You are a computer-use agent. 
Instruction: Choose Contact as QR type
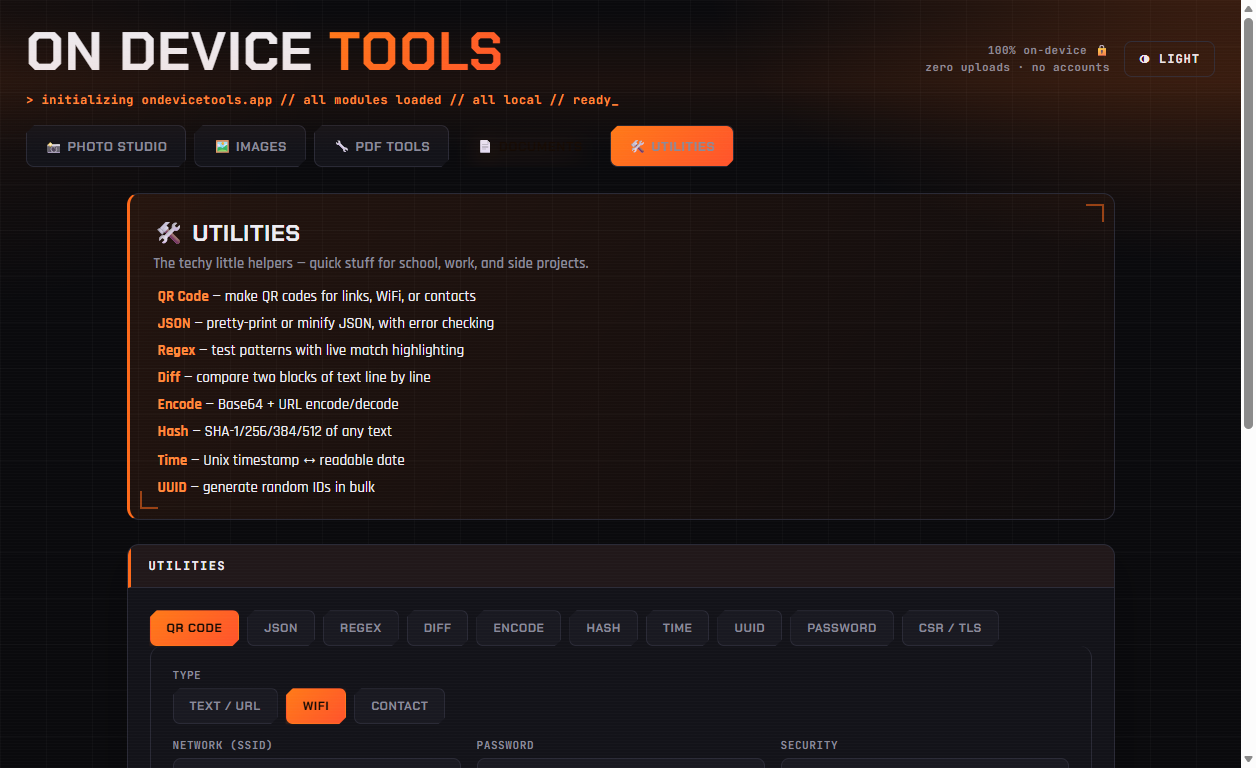pos(400,706)
